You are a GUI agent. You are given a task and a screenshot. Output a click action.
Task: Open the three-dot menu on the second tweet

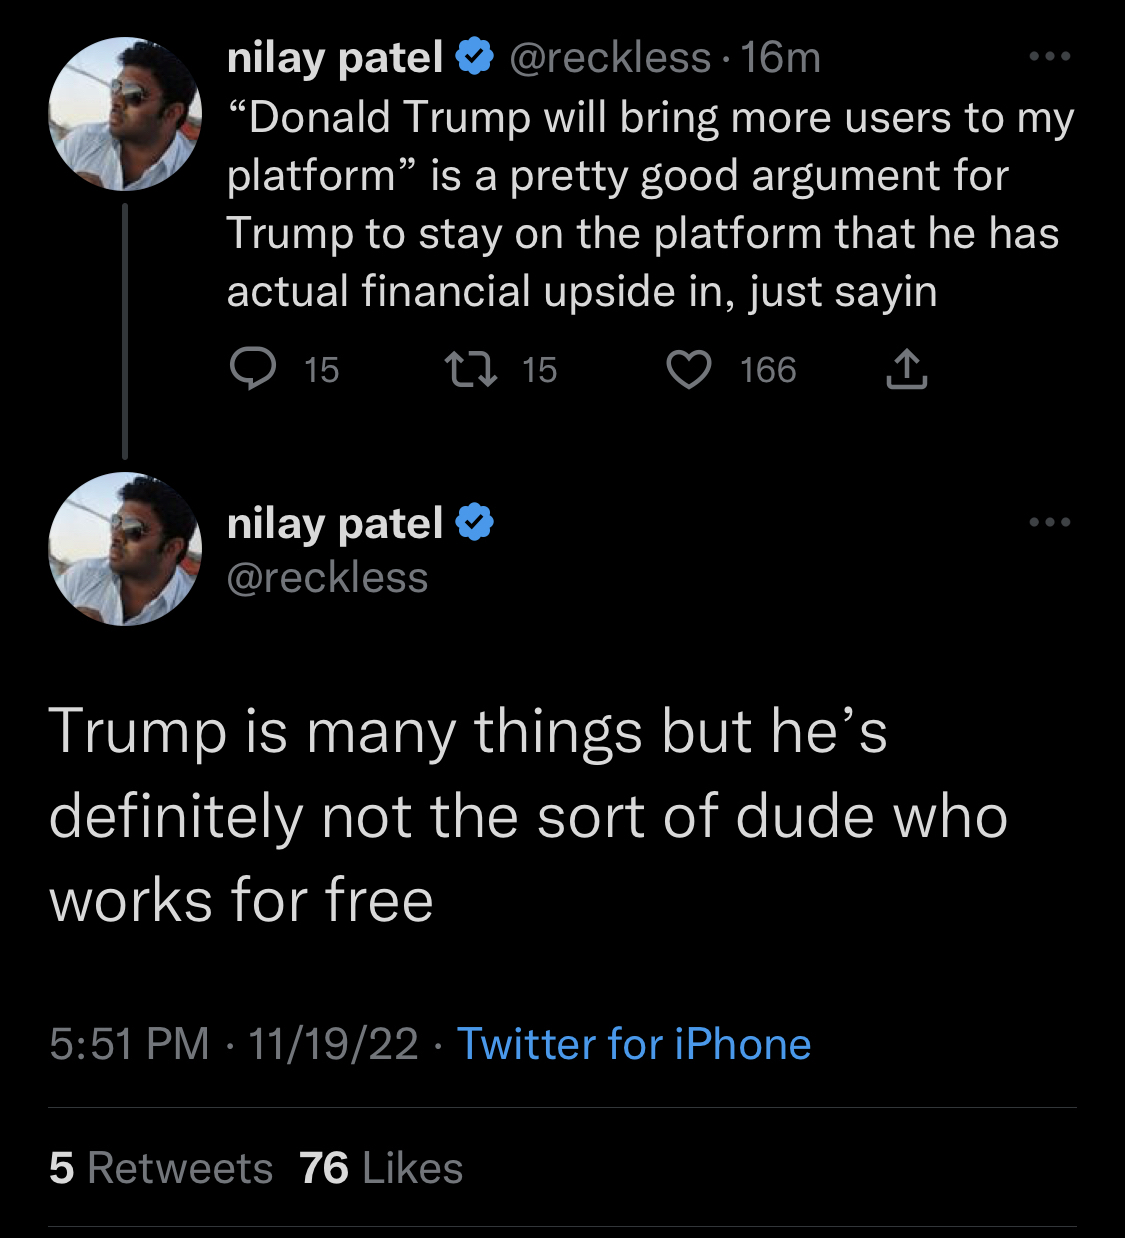pos(1050,522)
